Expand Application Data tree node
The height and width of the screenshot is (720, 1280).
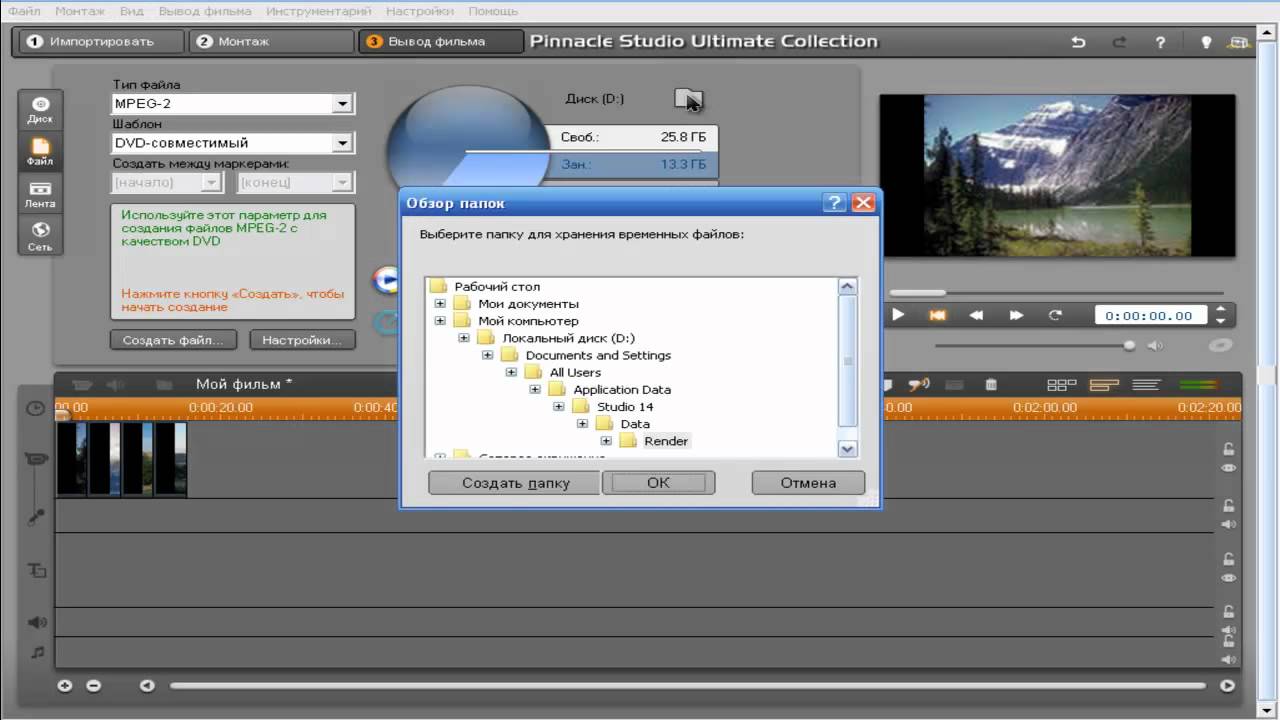(x=535, y=389)
